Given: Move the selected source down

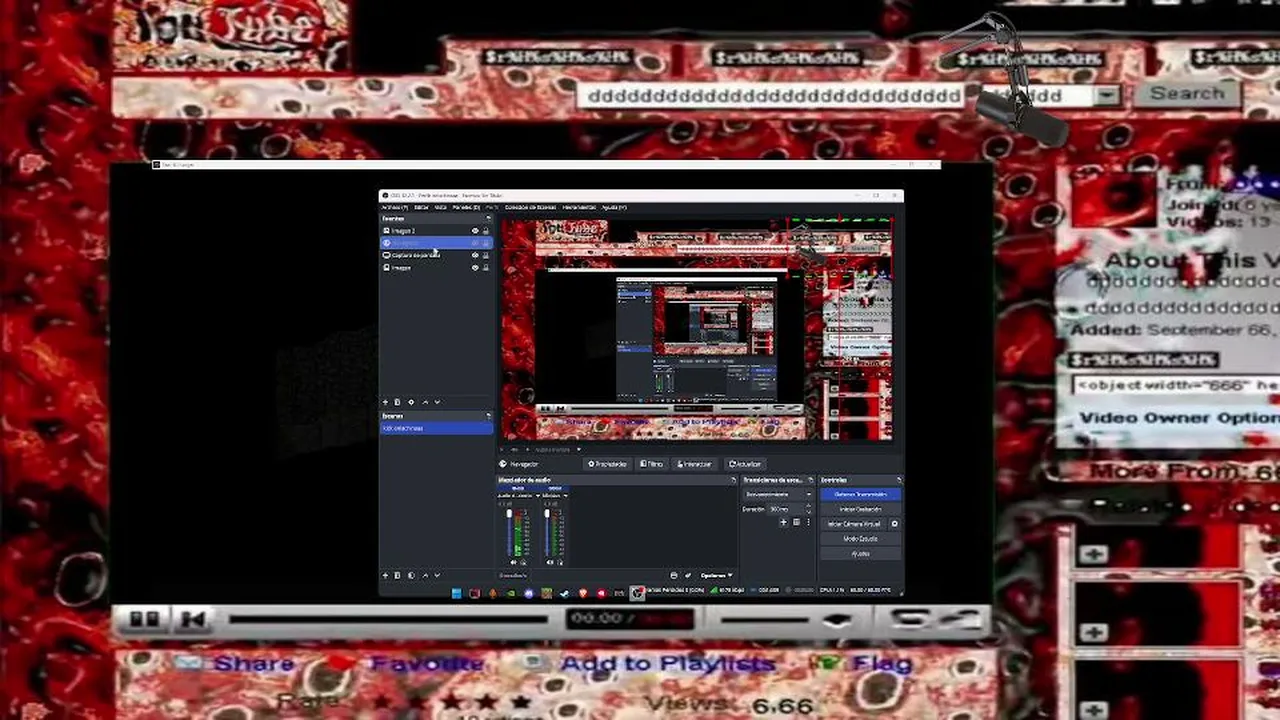Looking at the screenshot, I should click(437, 402).
